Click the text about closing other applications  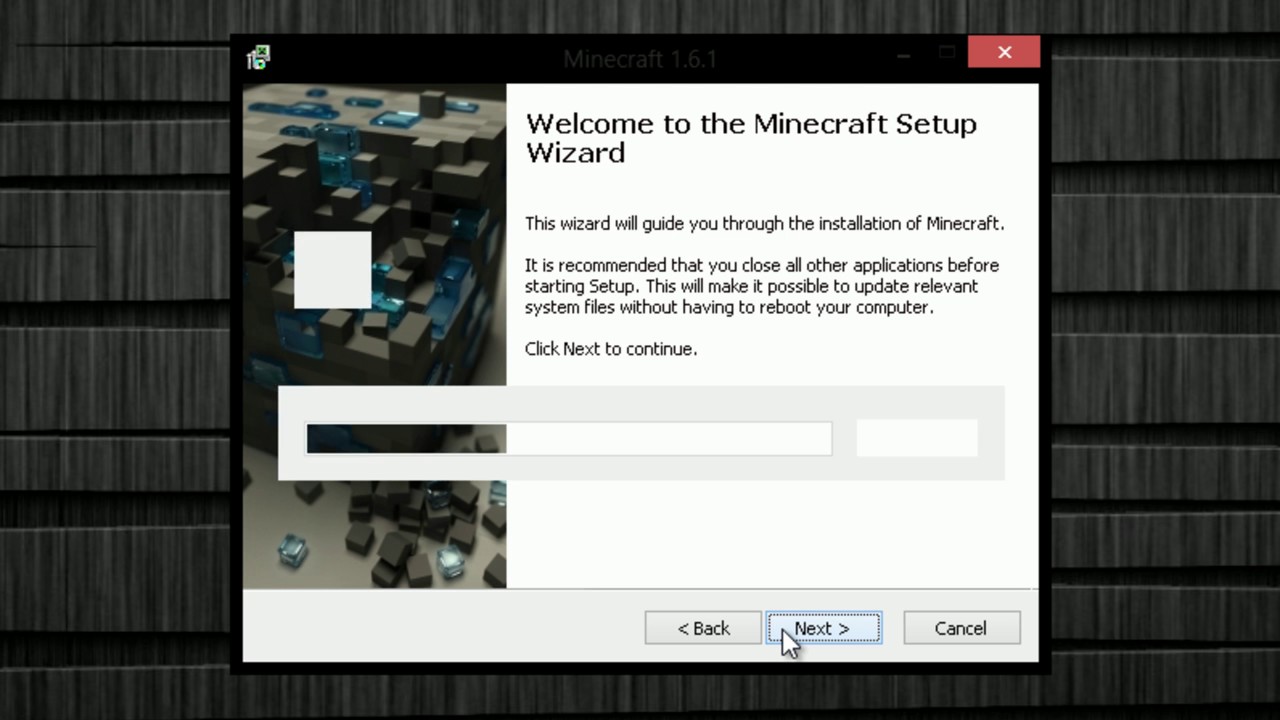pos(762,286)
